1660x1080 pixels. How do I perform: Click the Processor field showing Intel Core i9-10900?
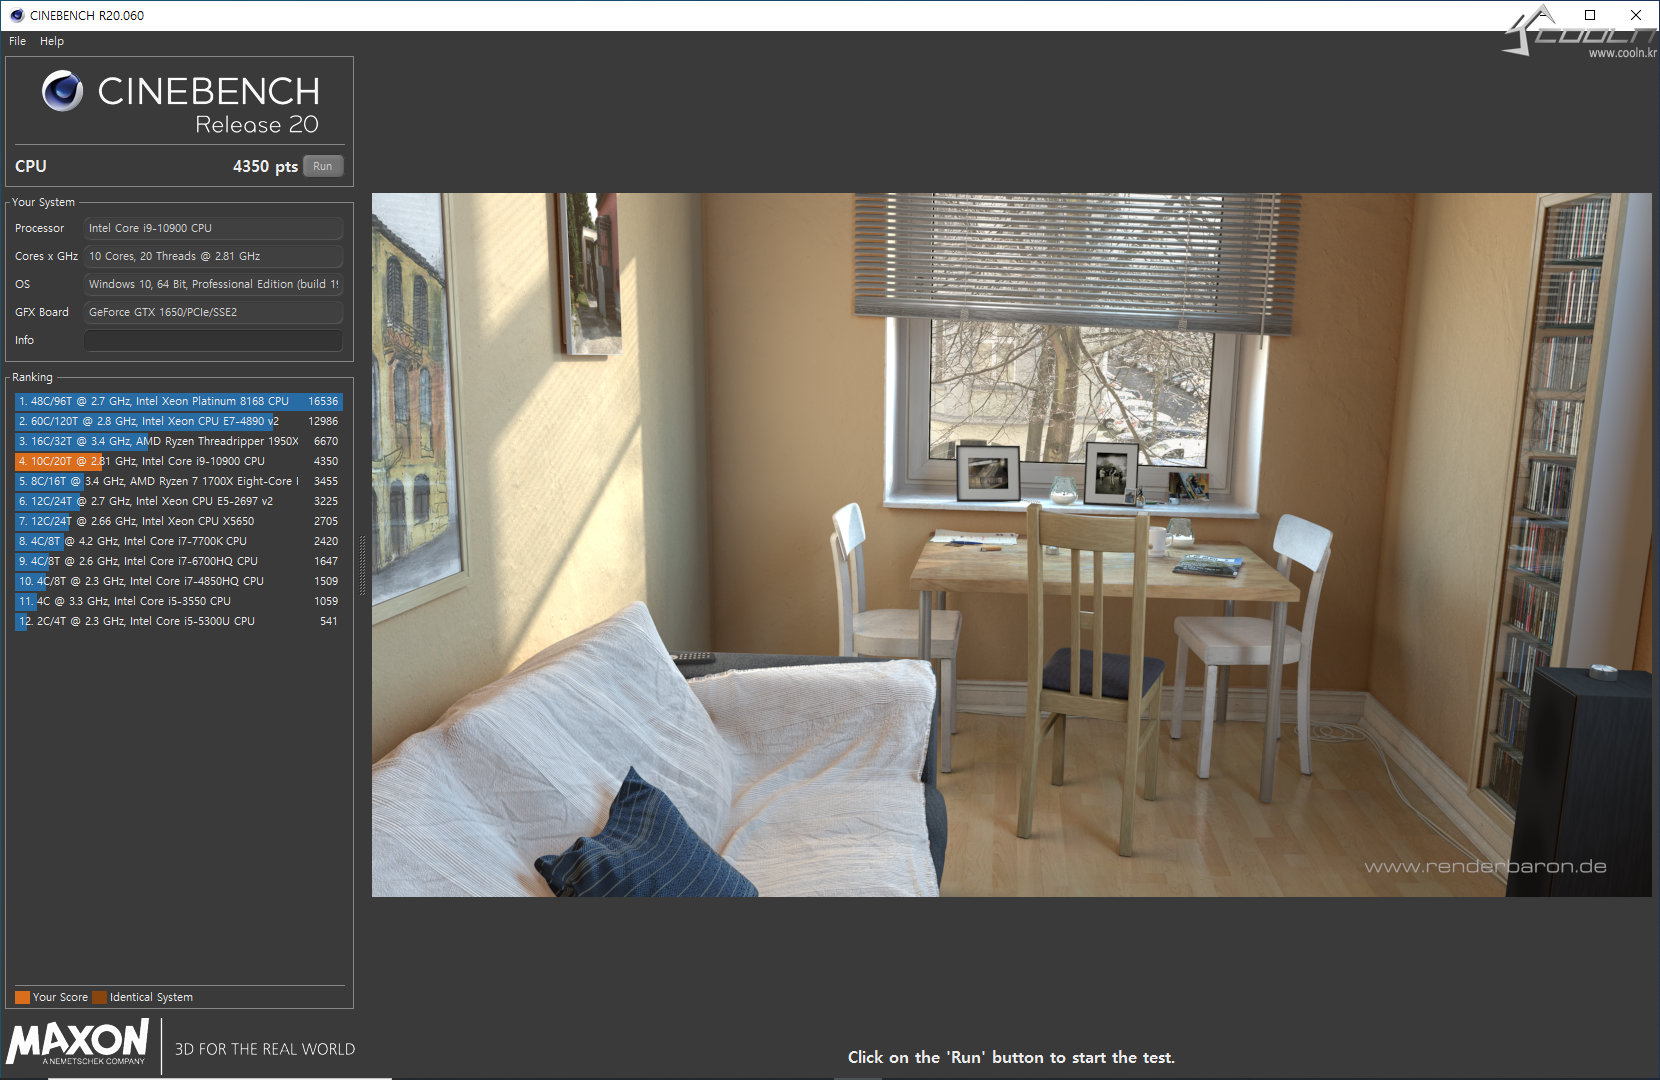pyautogui.click(x=213, y=228)
